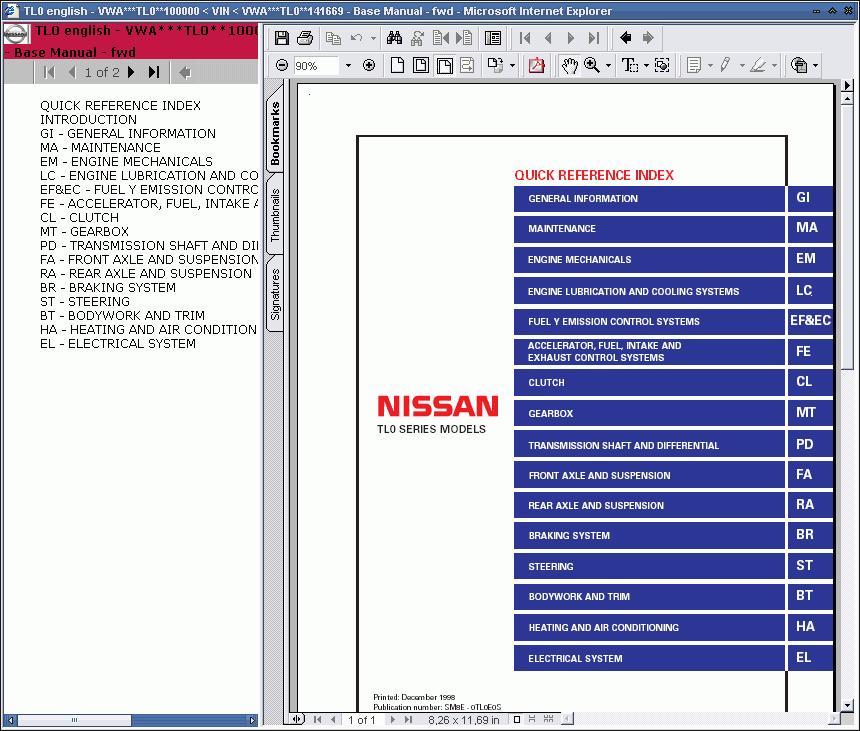Viewport: 860px width, 731px height.
Task: Jump to last page in left panel
Action: [x=154, y=72]
